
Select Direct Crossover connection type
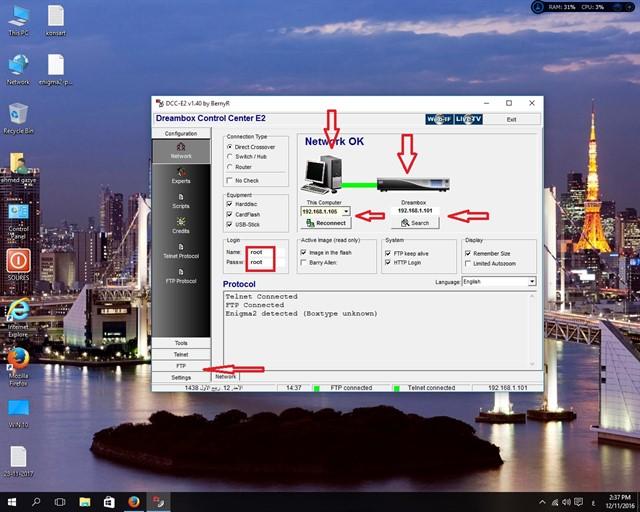pos(230,147)
